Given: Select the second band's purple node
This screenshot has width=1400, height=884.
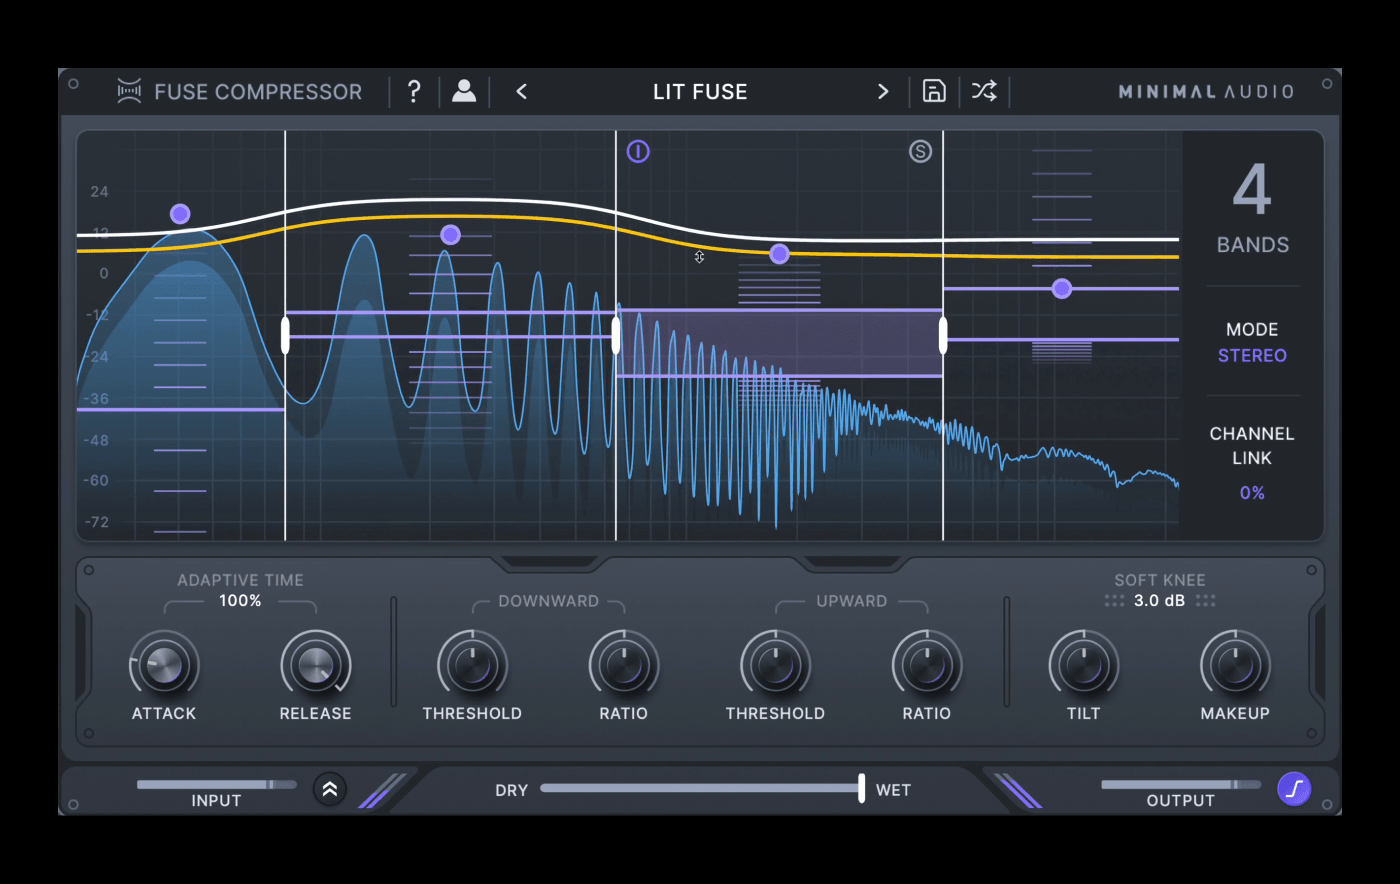Looking at the screenshot, I should click(450, 235).
